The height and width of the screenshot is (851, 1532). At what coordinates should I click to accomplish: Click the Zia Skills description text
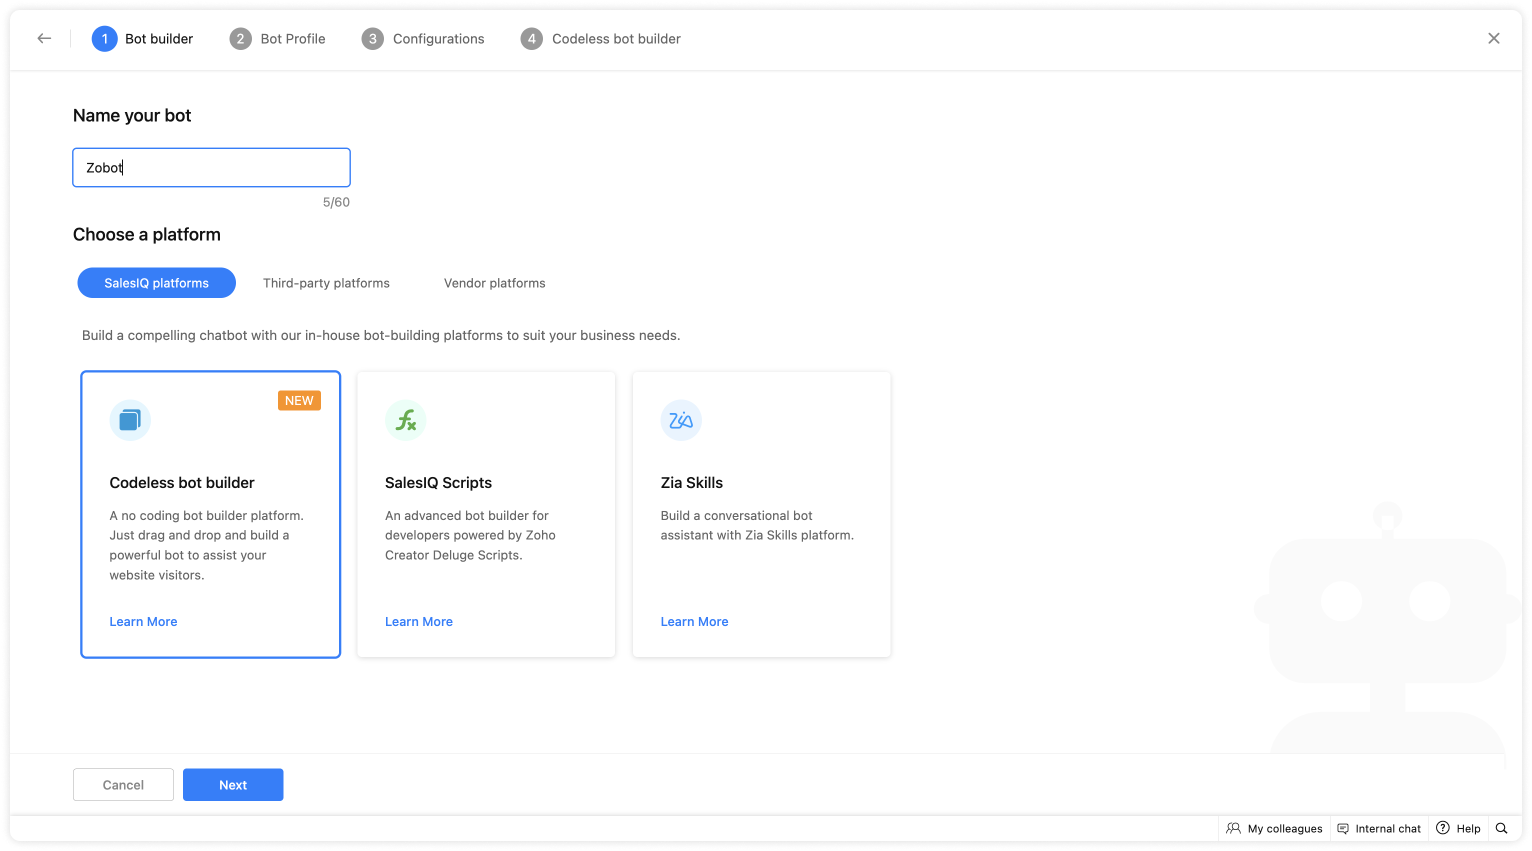click(x=757, y=526)
